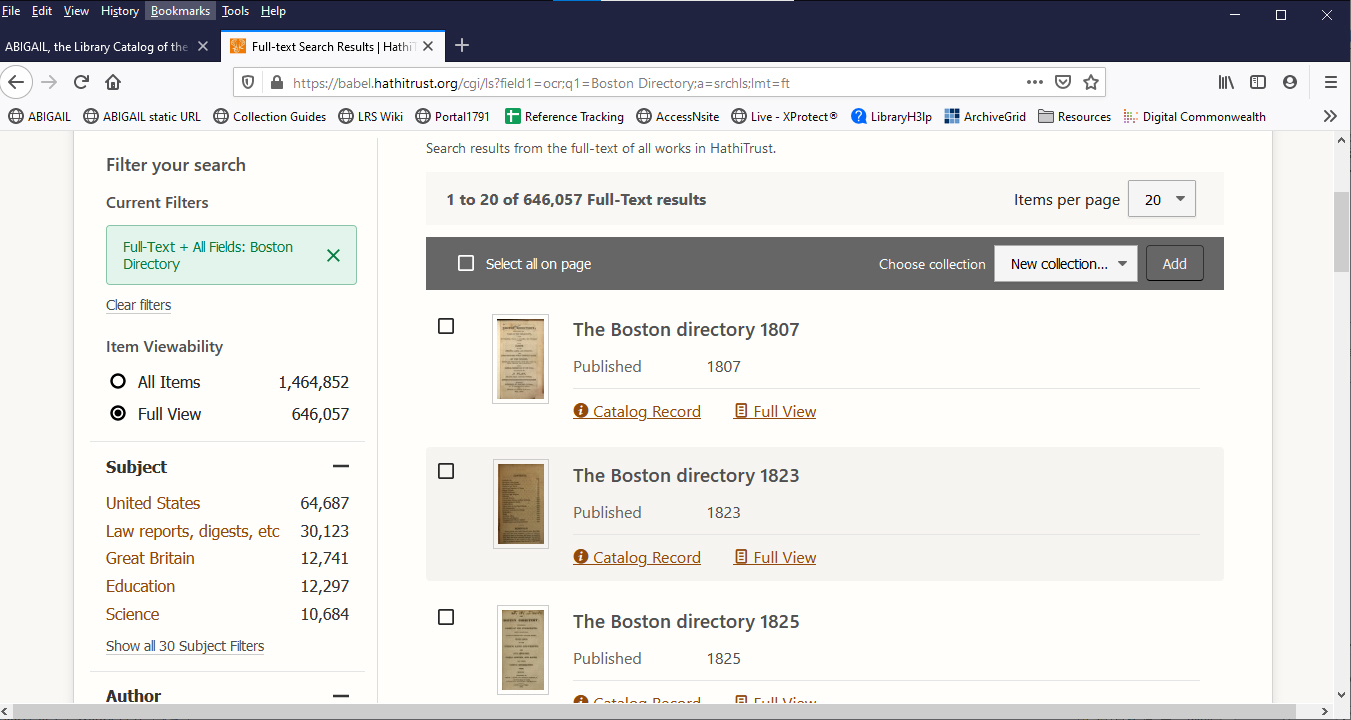Open the Library history icon in toolbar
1351x720 pixels.
click(1226, 82)
